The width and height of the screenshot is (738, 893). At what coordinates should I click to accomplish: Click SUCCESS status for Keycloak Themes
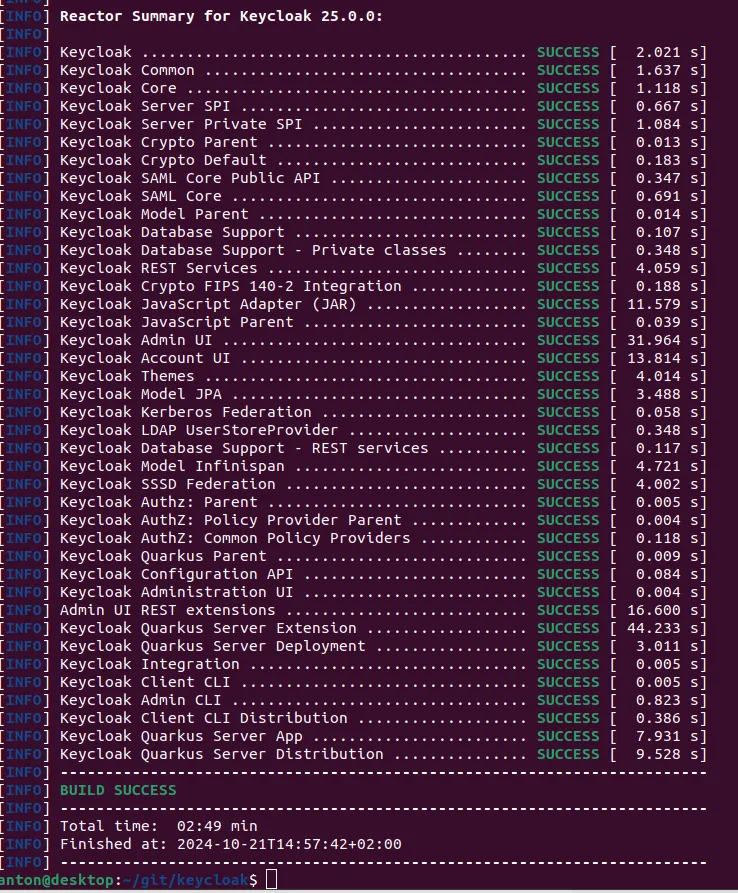[x=568, y=376]
